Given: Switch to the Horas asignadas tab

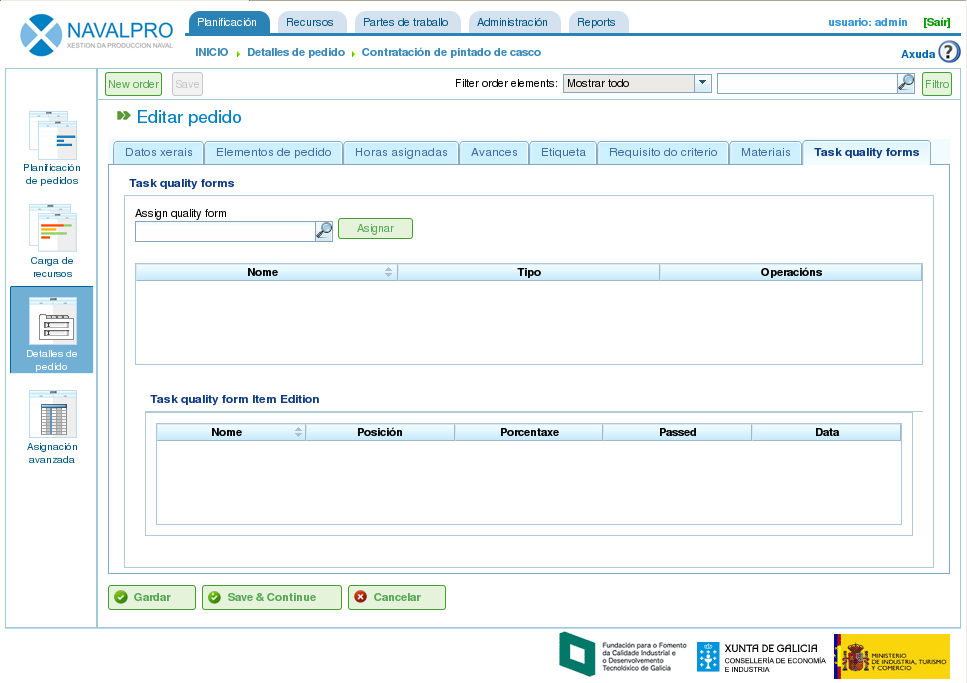Looking at the screenshot, I should [401, 153].
